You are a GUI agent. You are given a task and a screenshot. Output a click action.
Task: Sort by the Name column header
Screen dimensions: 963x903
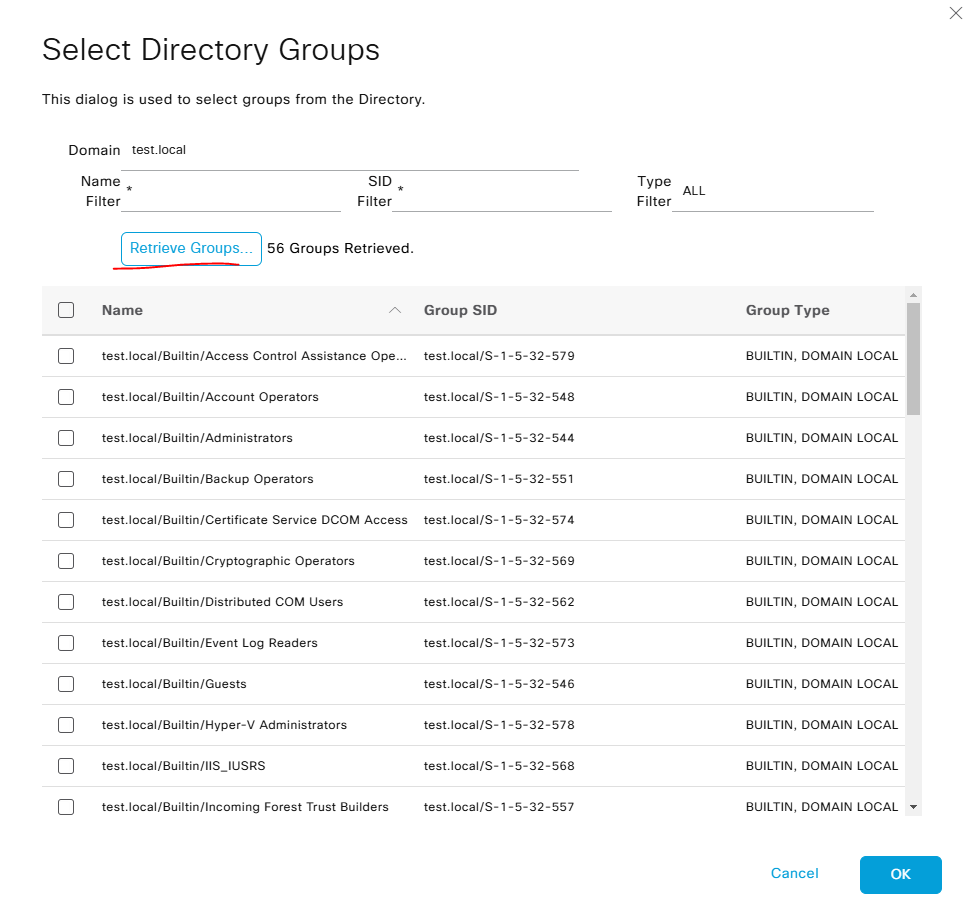click(122, 310)
